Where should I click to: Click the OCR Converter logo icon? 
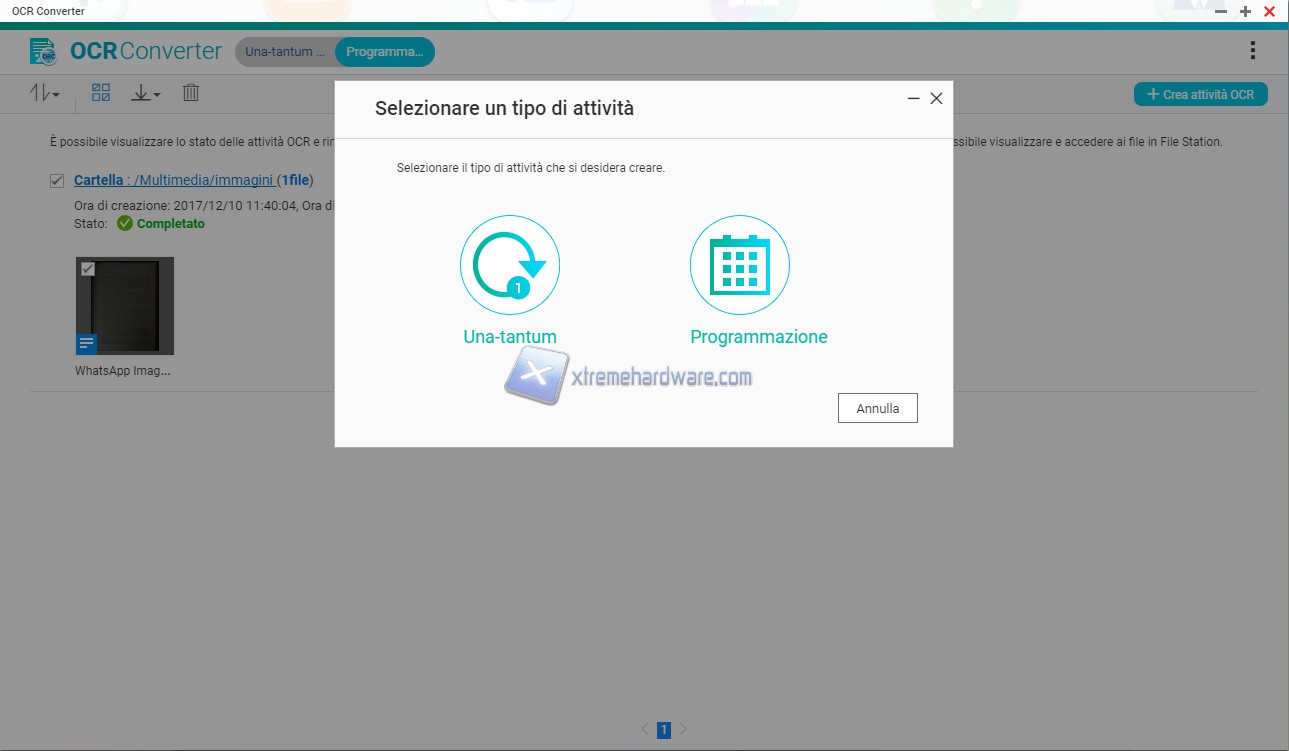pos(43,51)
